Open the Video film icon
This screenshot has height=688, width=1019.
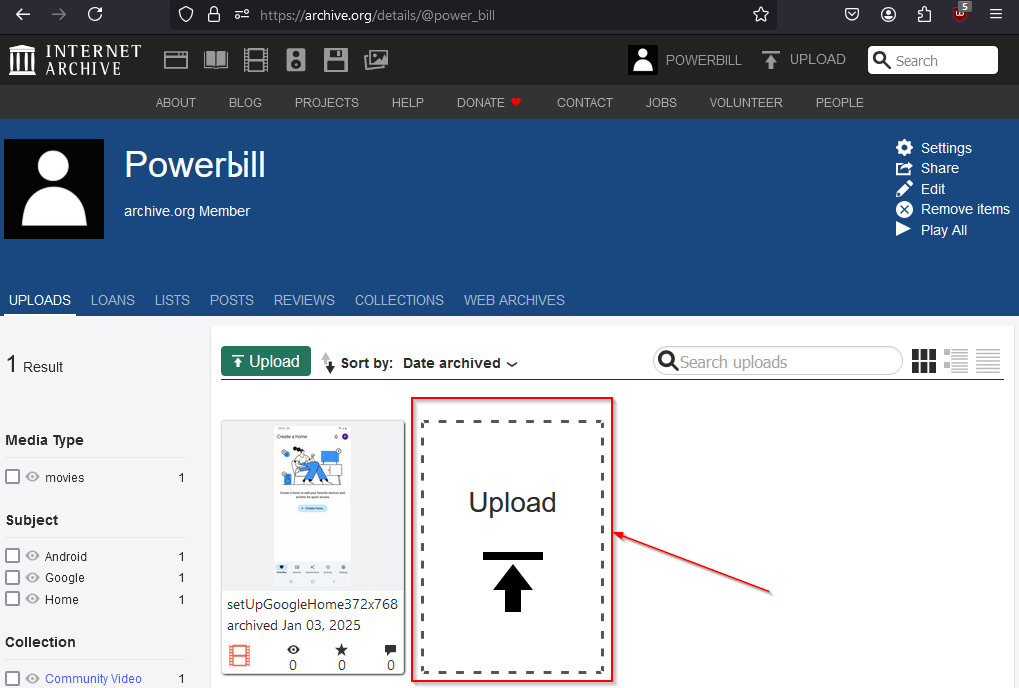[256, 60]
